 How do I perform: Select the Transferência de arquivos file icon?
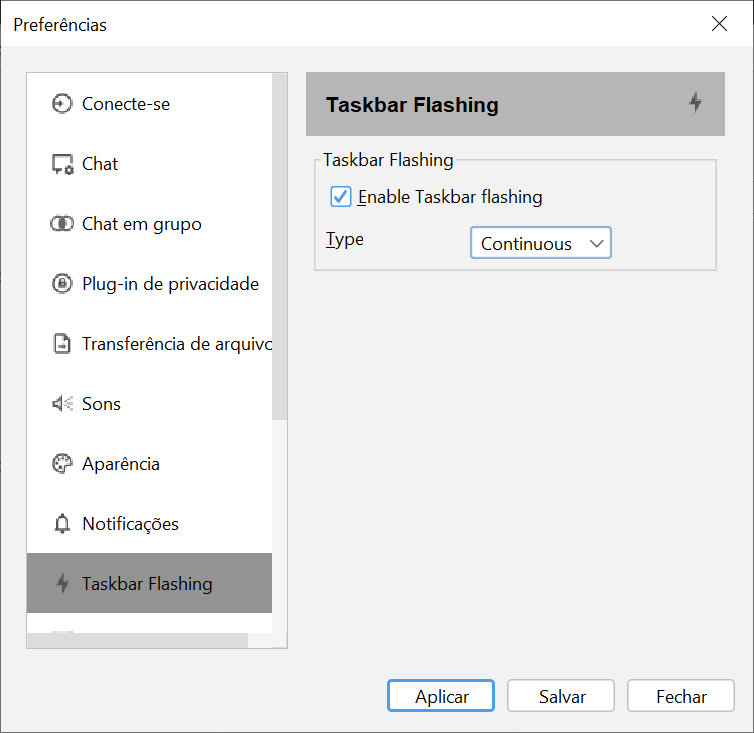(x=62, y=343)
